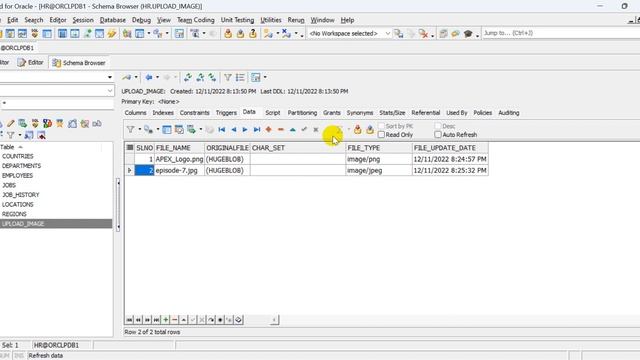This screenshot has width=640, height=360.
Task: Click the Commit icon in grid toolbar
Action: coord(358,130)
